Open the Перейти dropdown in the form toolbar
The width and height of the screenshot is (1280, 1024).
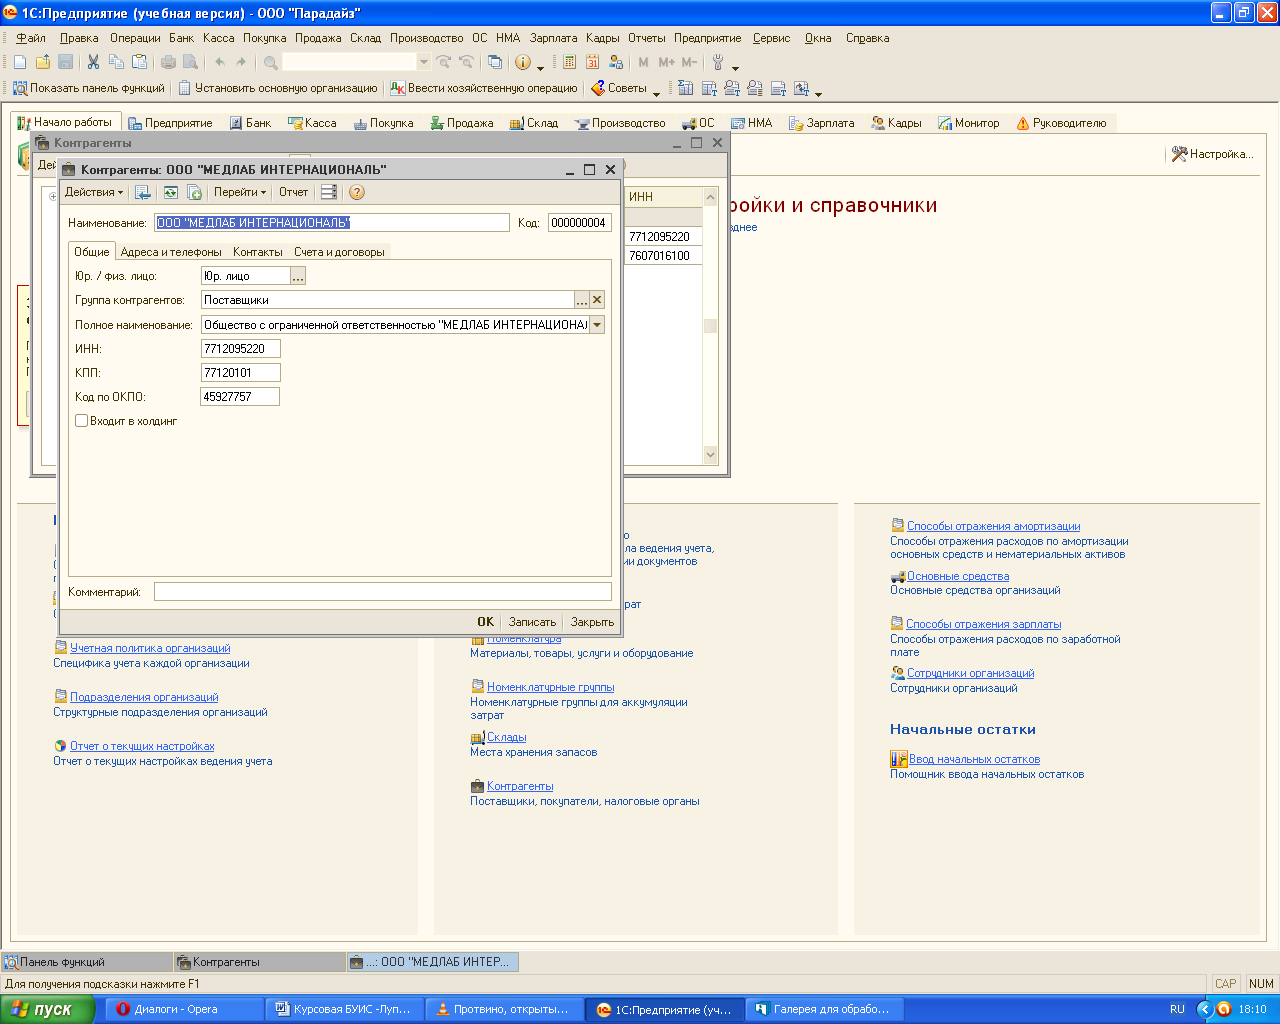coord(239,192)
